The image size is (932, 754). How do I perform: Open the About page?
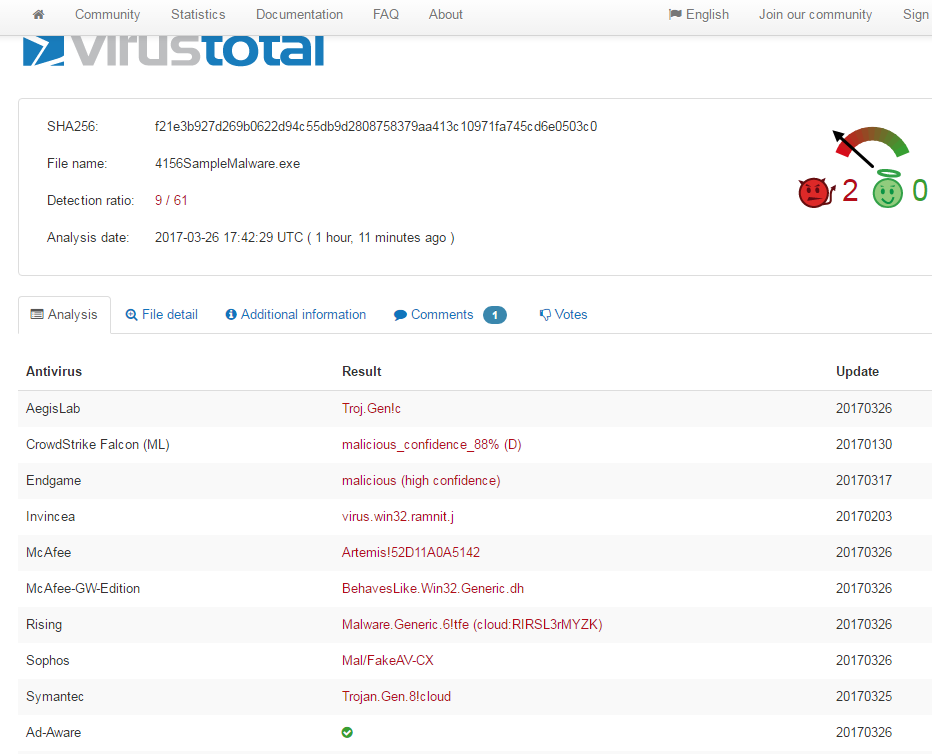tap(446, 14)
